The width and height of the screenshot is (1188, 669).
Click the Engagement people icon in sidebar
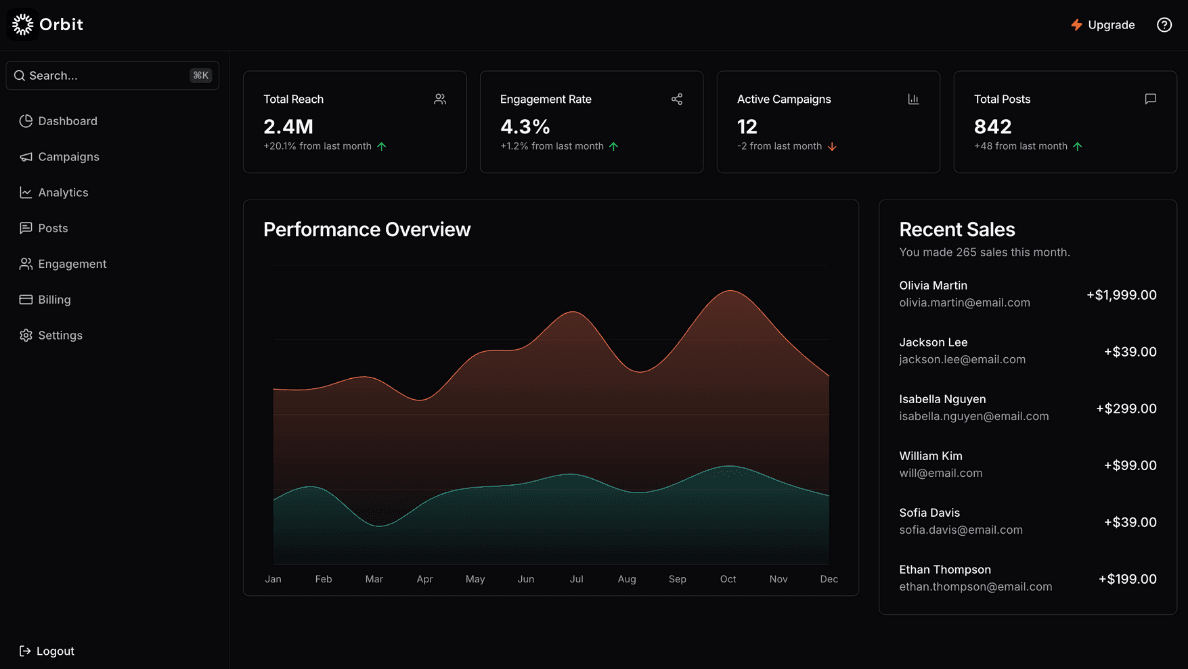(25, 263)
